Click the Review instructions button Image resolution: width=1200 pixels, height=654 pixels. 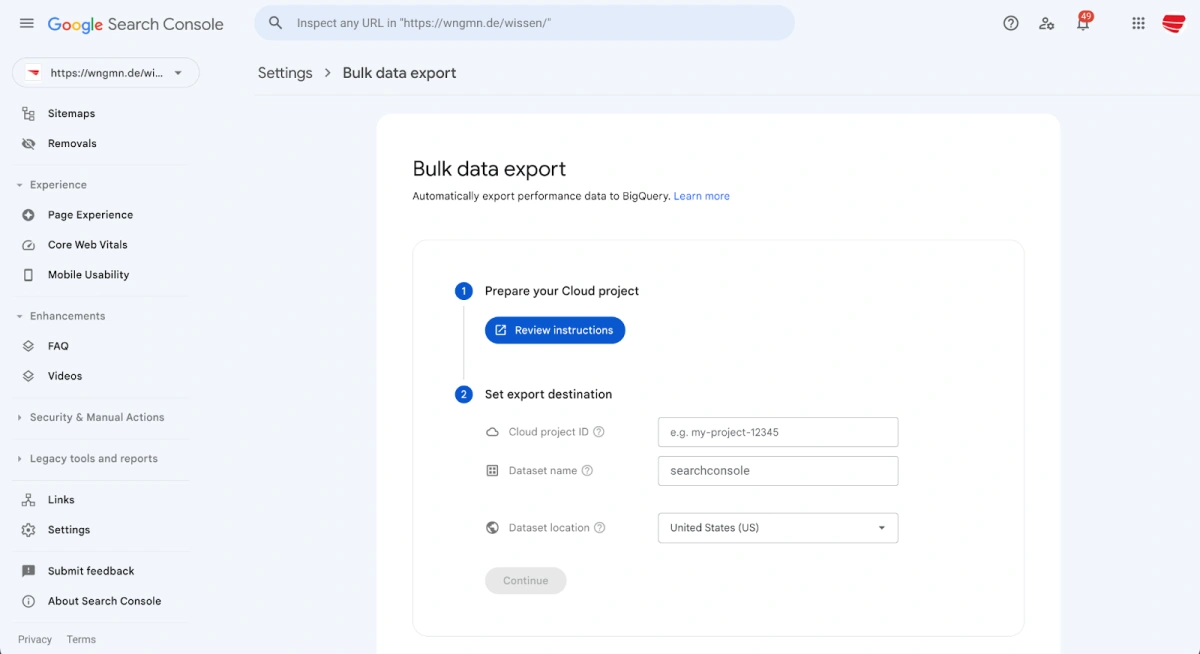pos(554,330)
